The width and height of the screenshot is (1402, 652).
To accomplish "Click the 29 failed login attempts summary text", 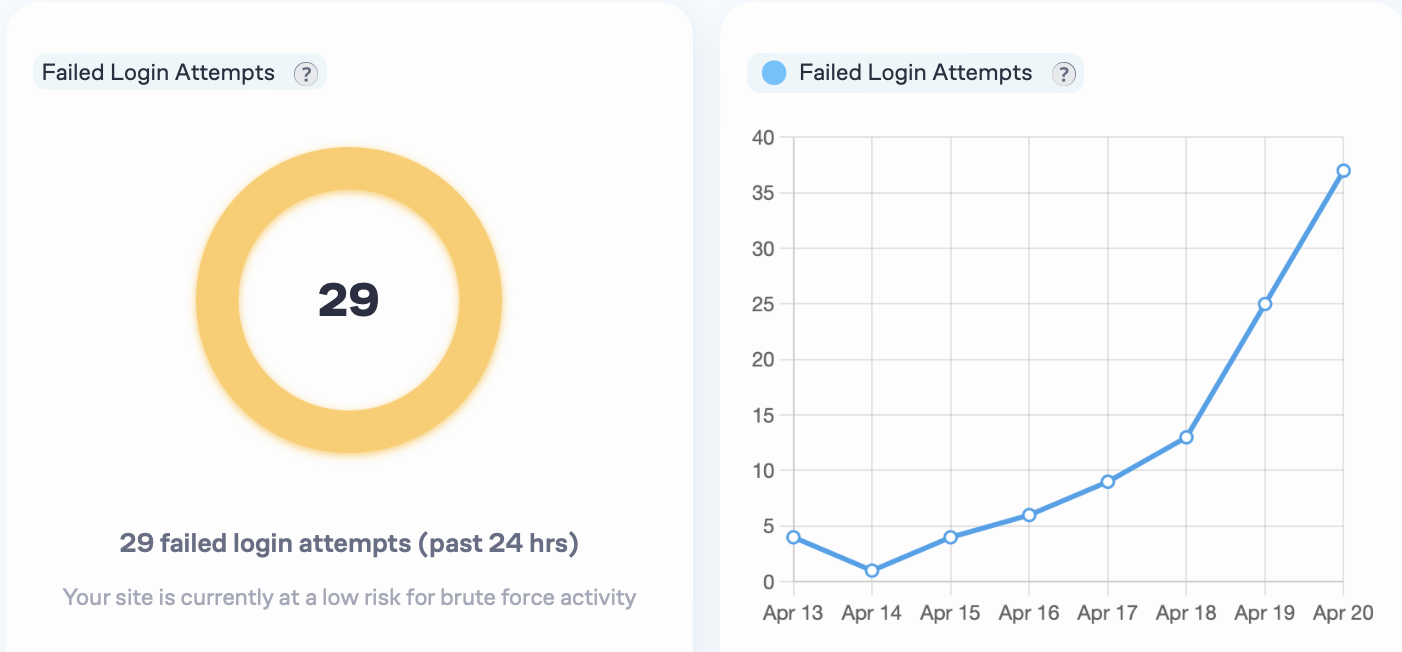I will tap(349, 544).
